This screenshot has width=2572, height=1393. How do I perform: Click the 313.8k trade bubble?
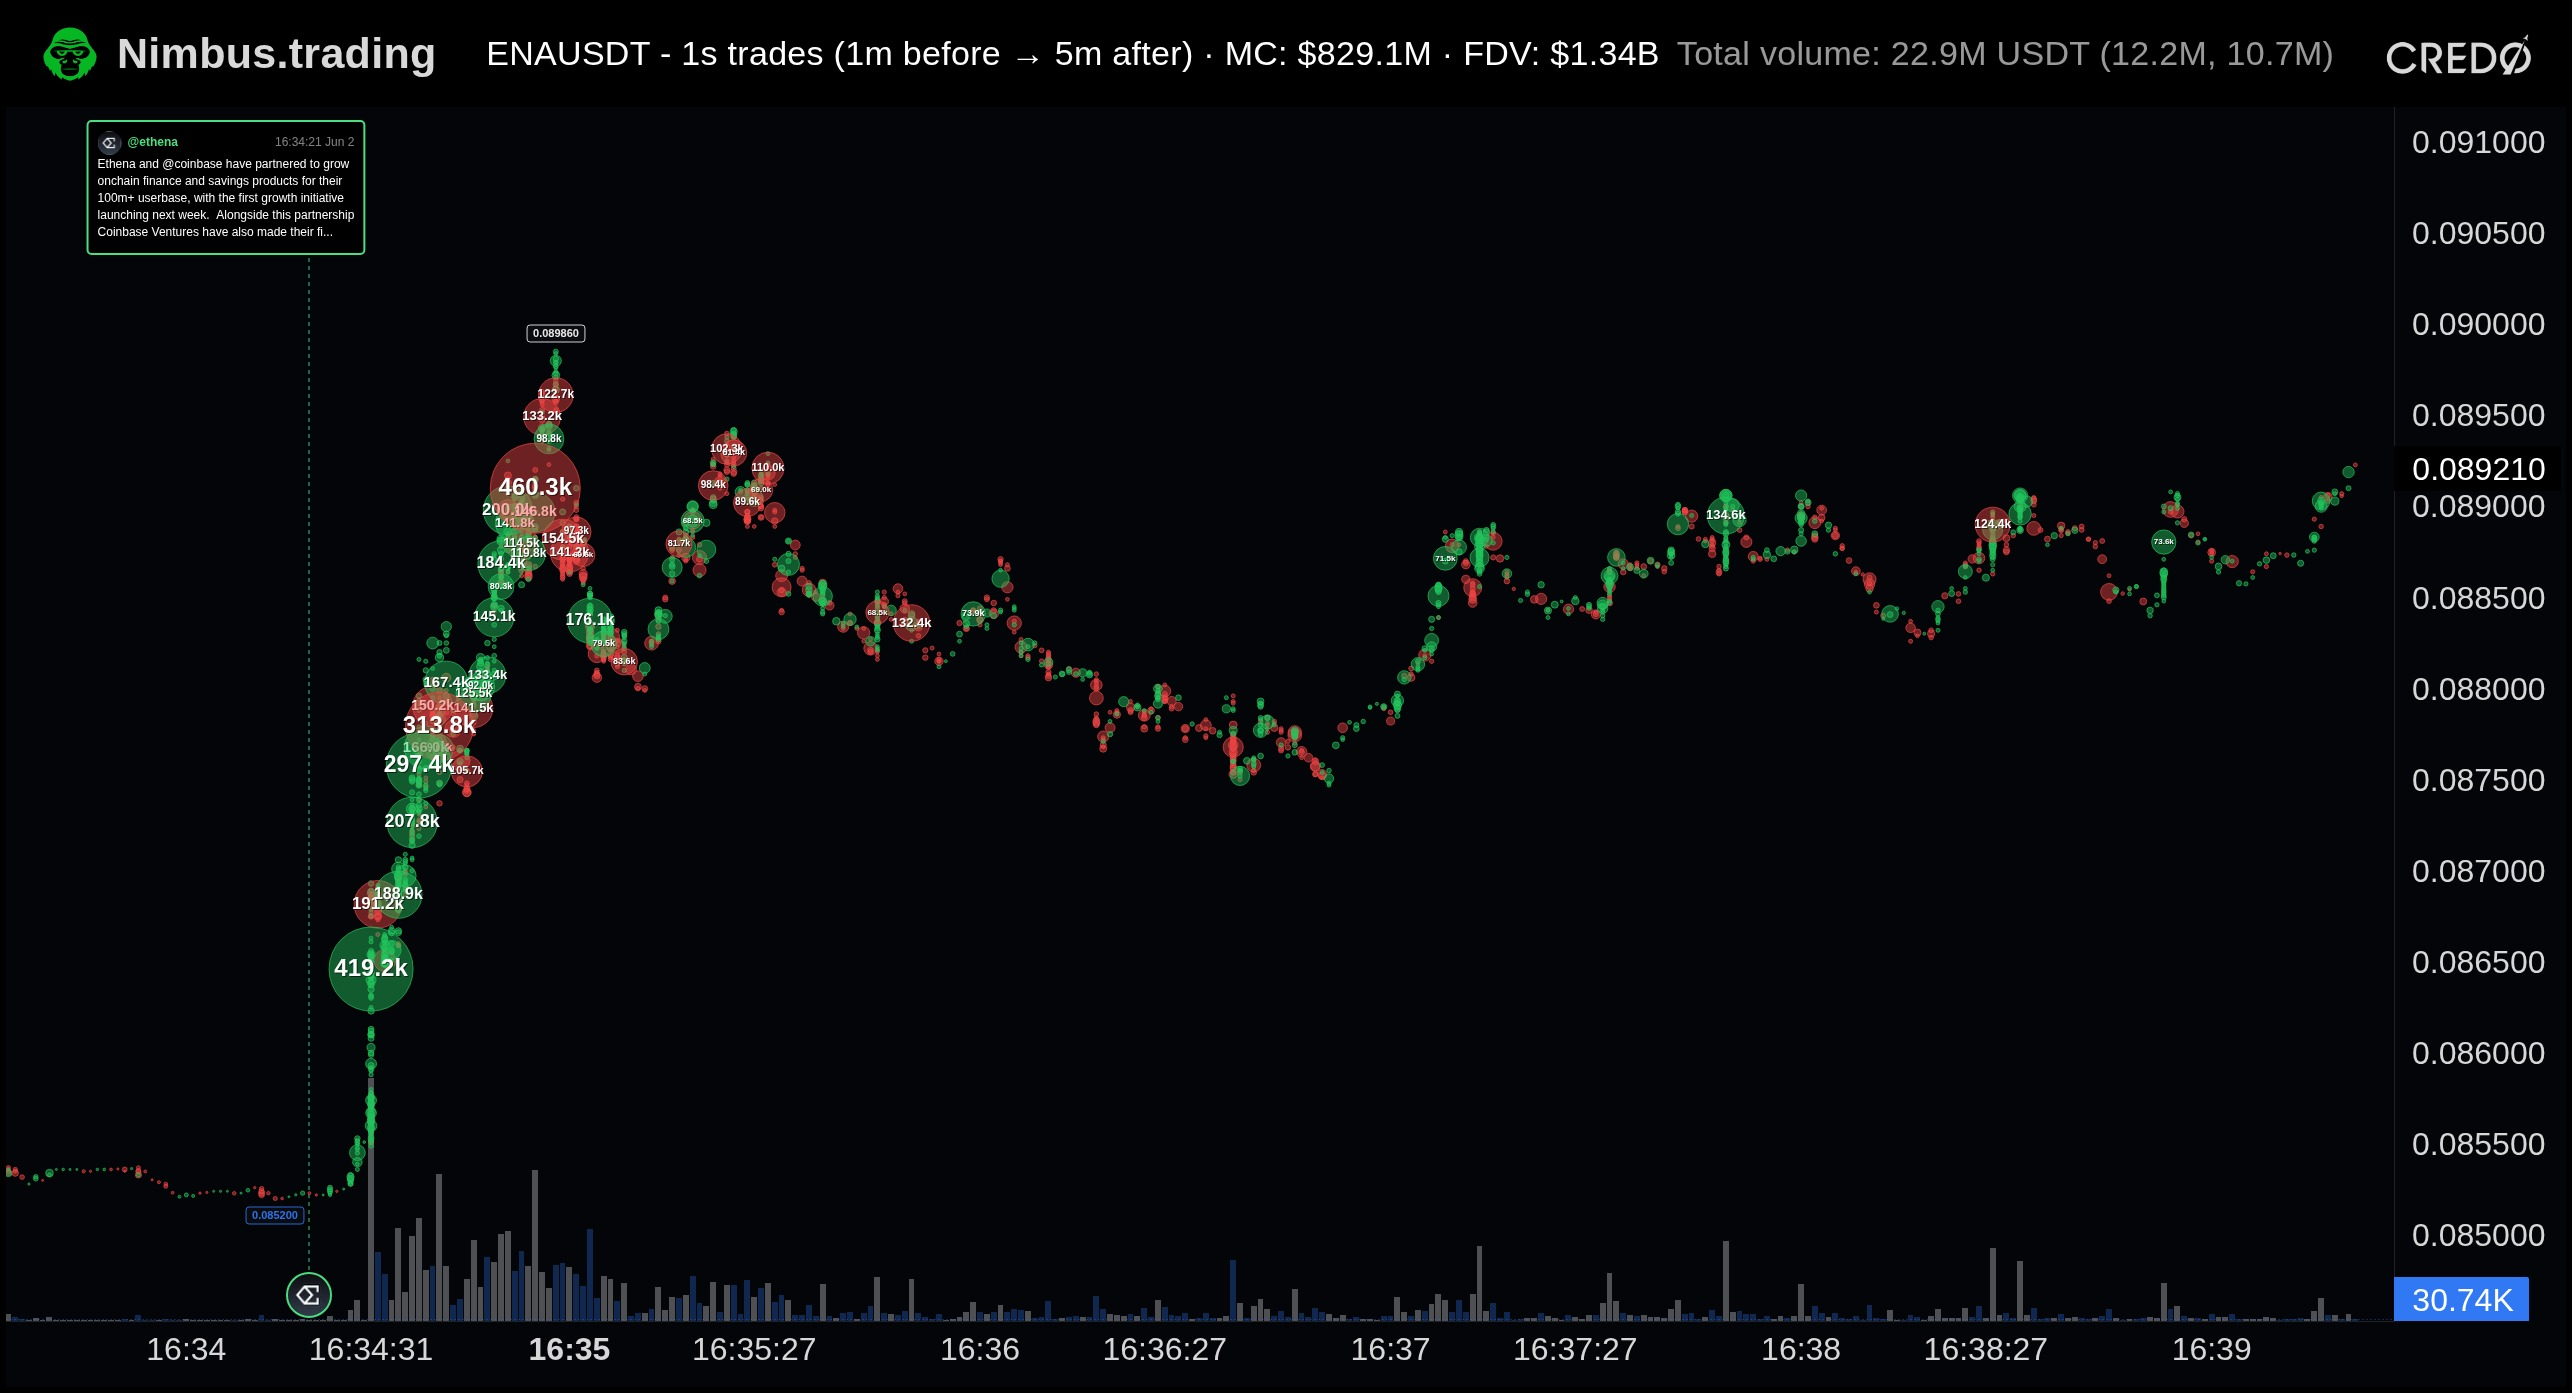pos(439,725)
